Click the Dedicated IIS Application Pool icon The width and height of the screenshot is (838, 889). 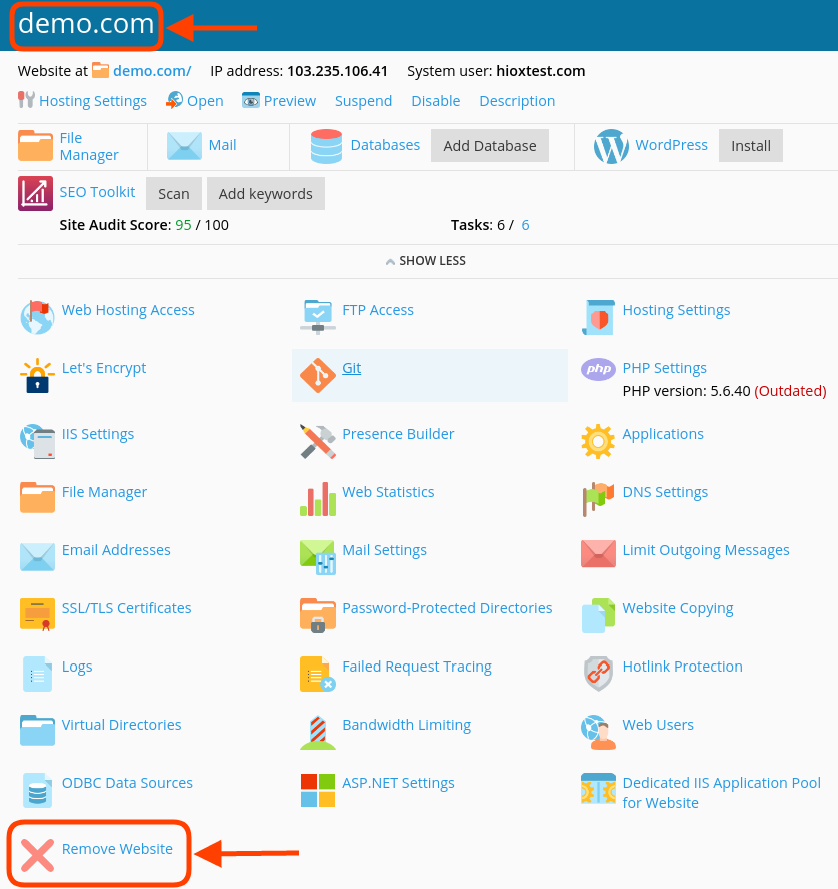(x=598, y=789)
